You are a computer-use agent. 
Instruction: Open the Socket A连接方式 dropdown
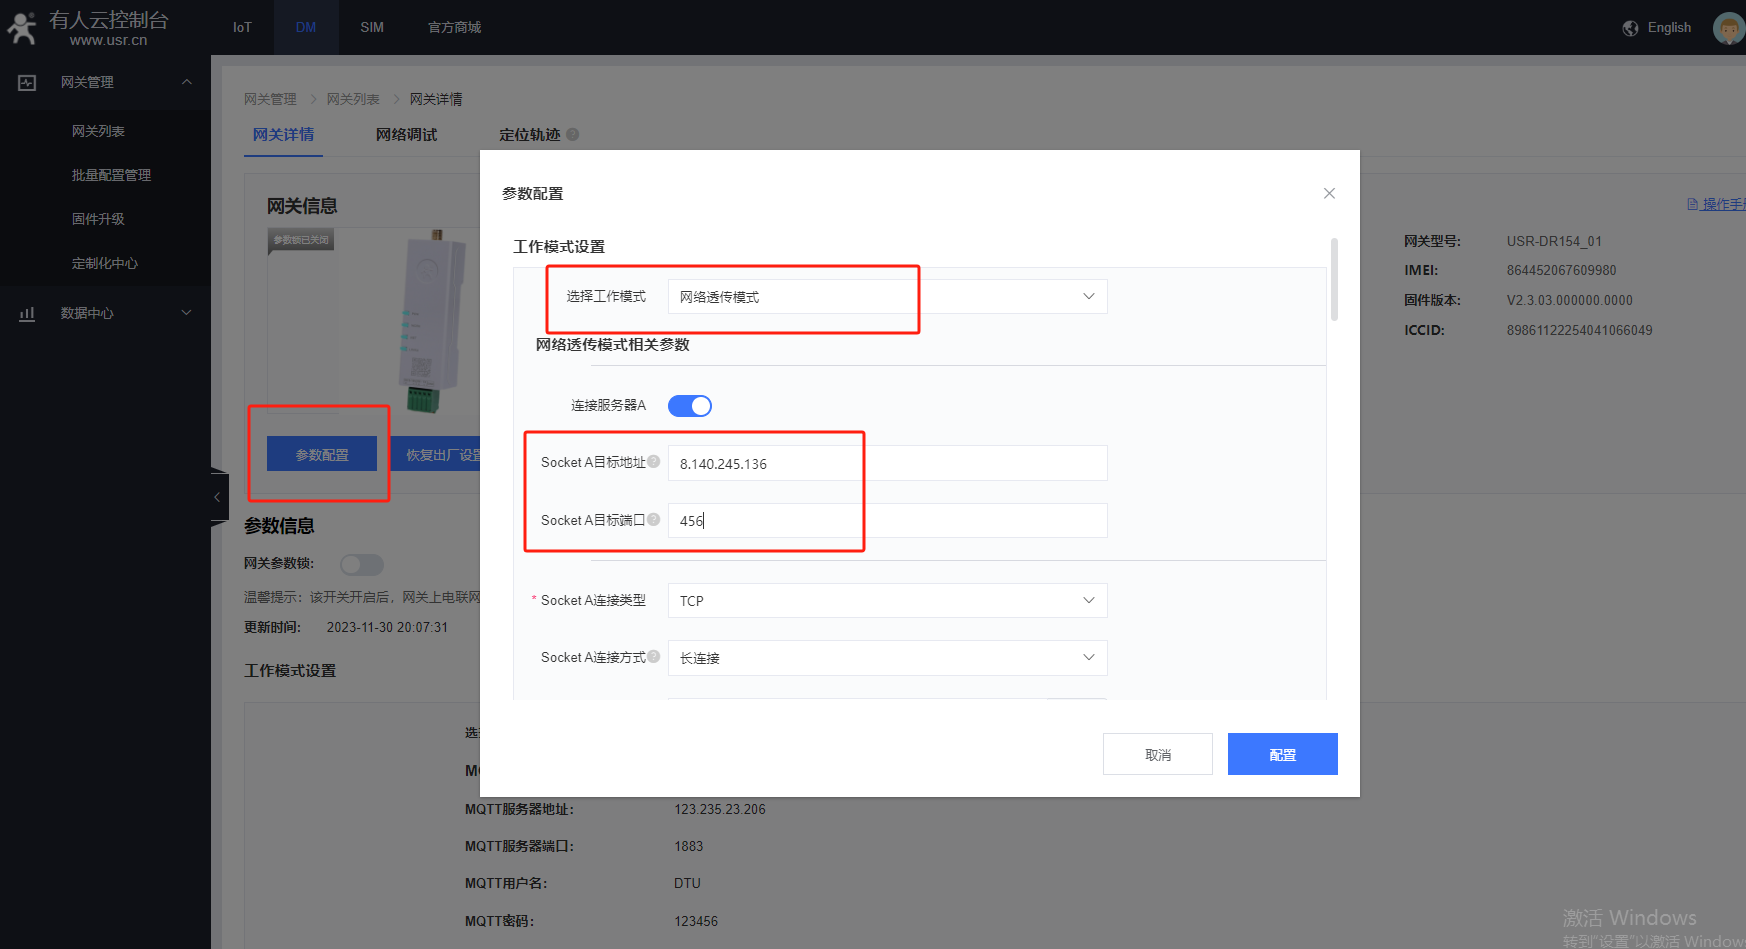click(886, 658)
